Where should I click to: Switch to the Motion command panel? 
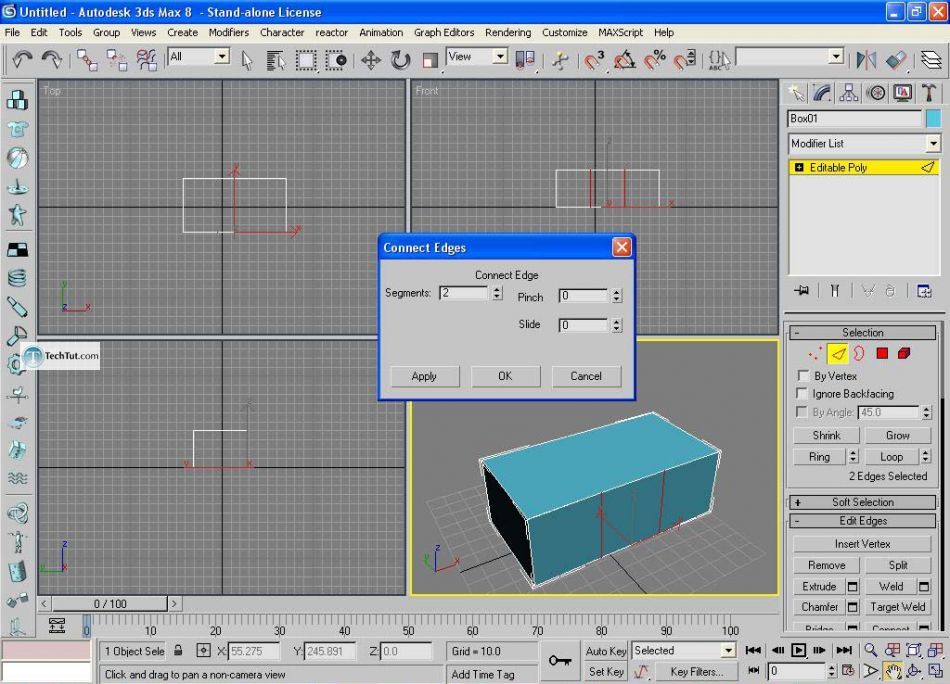[875, 93]
